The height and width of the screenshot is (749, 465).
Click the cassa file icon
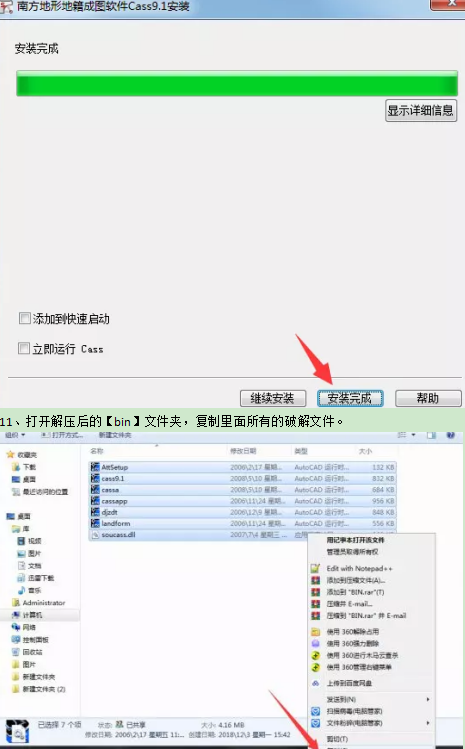(x=95, y=490)
